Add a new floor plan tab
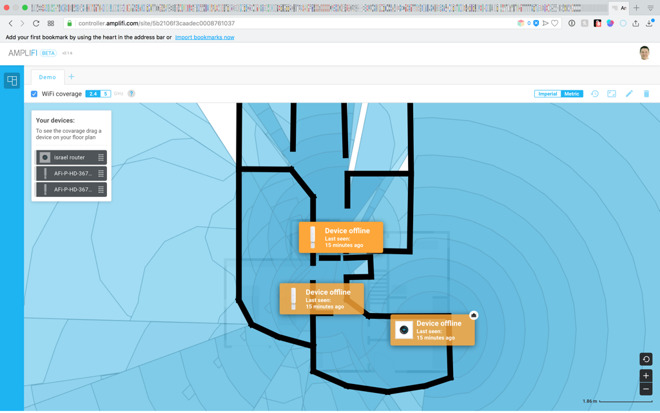This screenshot has width=660, height=413. click(71, 77)
